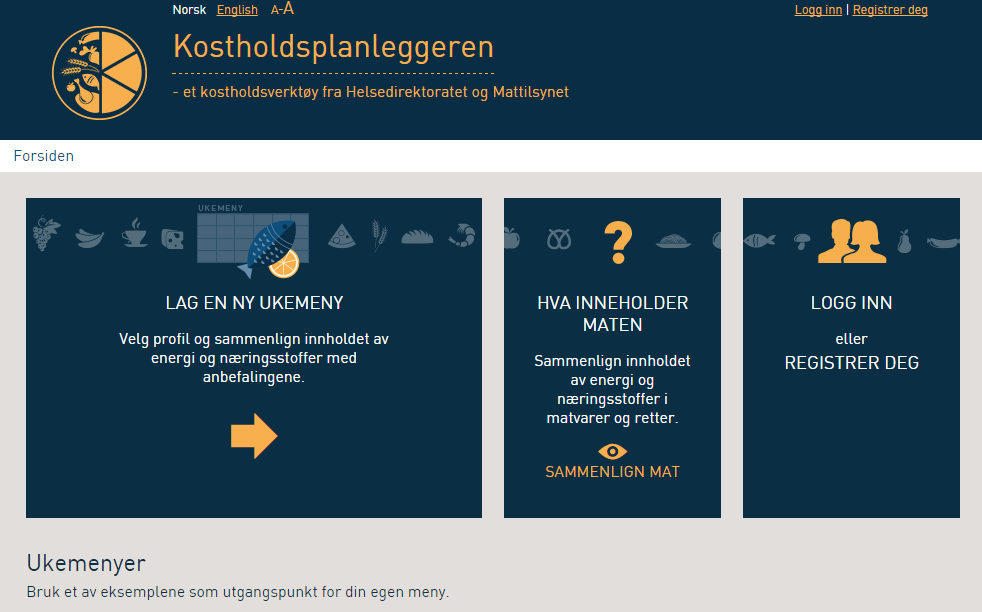Click the 'Bruk et av eksemplene' text
The height and width of the screenshot is (612, 982).
click(x=238, y=592)
